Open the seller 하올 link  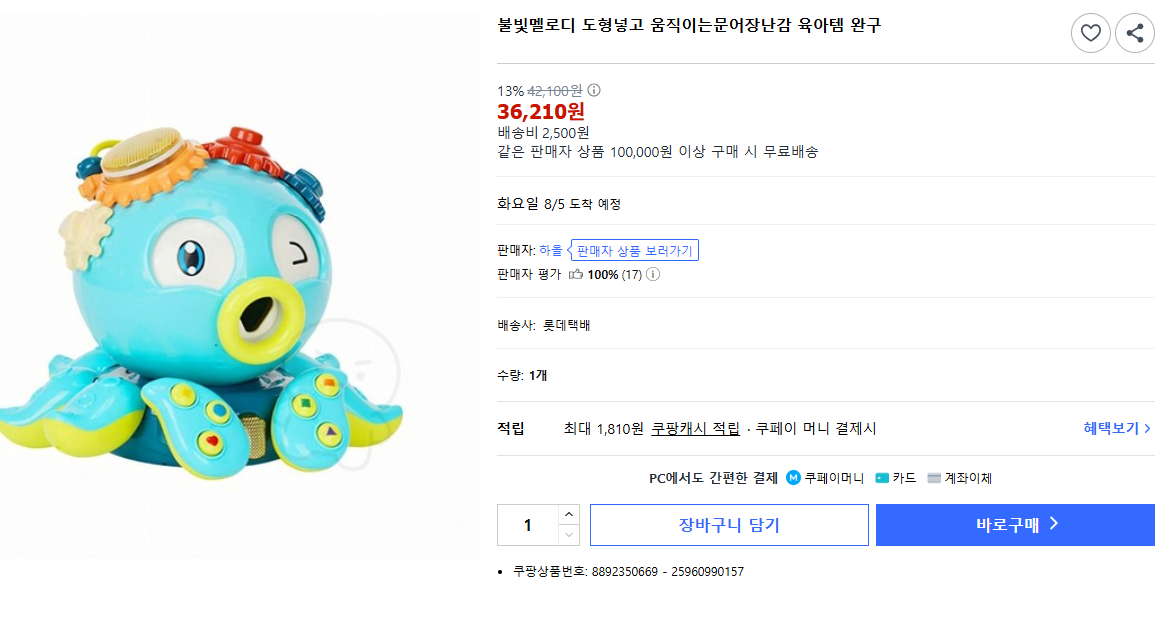(551, 250)
